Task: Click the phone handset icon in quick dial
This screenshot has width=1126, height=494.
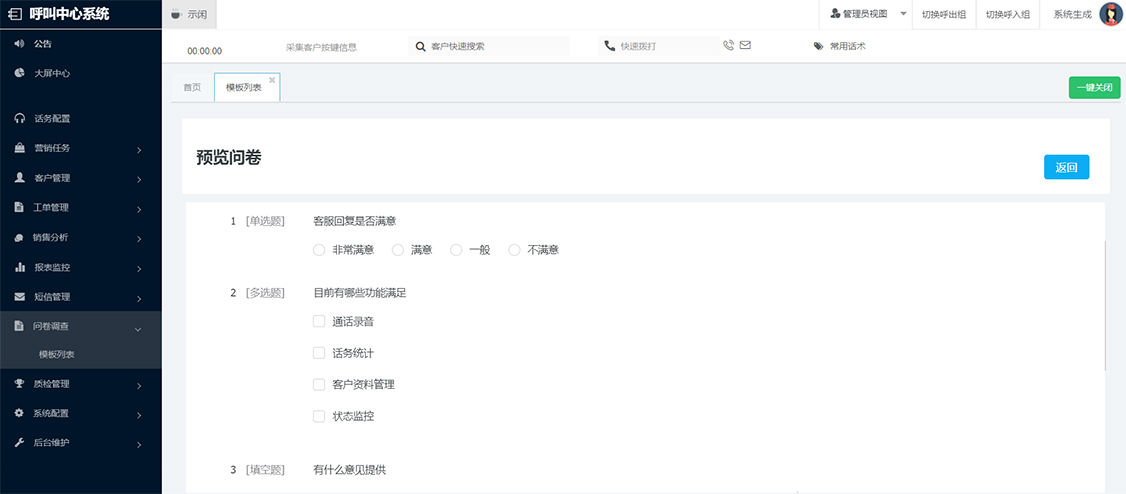Action: (610, 46)
